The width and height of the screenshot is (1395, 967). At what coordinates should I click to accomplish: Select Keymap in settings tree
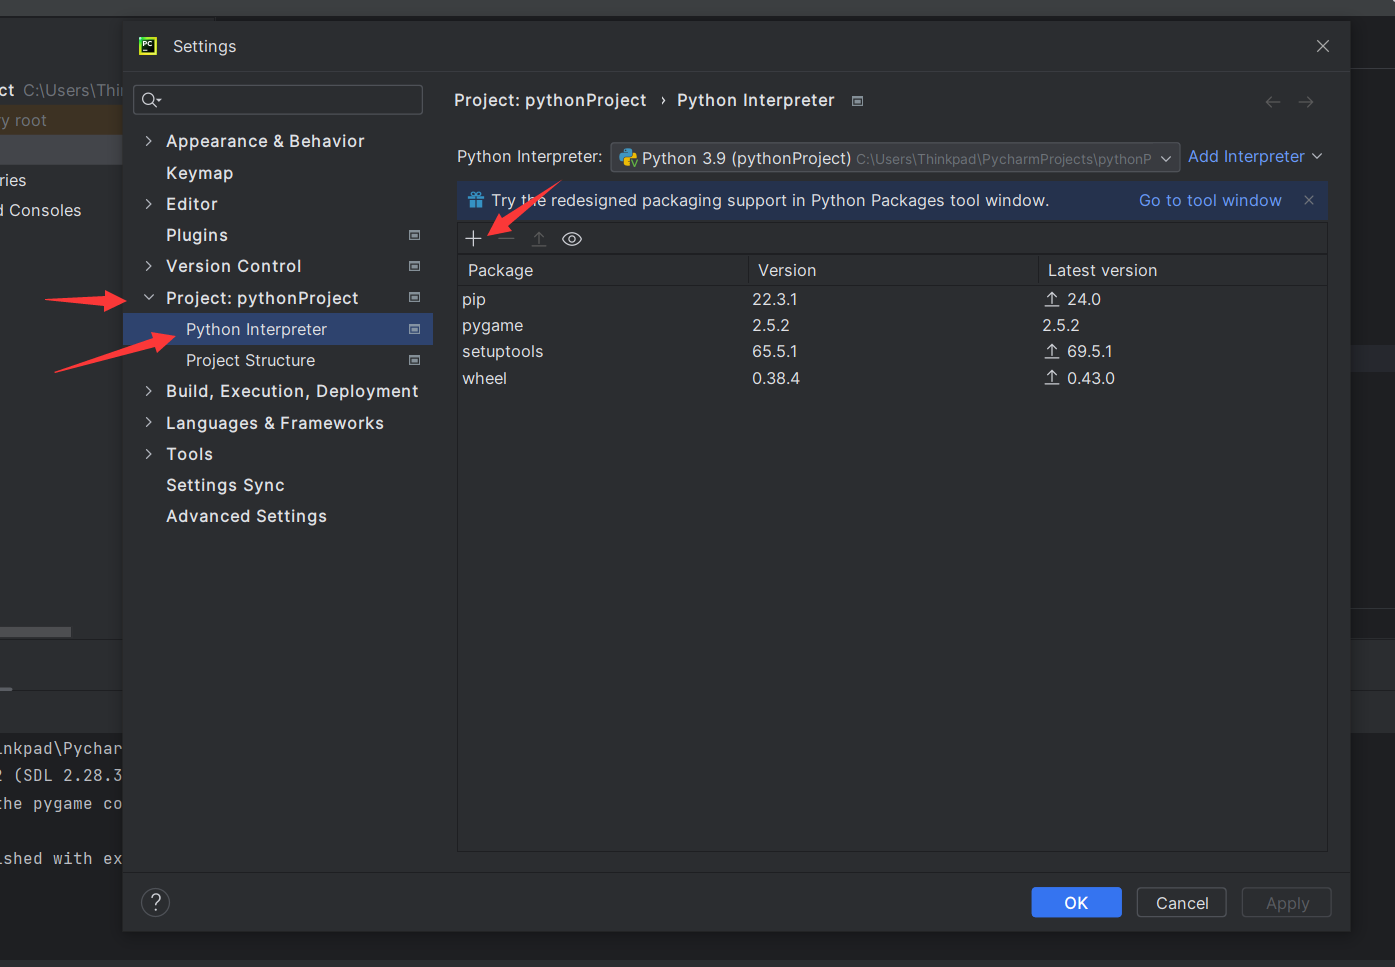coord(200,173)
